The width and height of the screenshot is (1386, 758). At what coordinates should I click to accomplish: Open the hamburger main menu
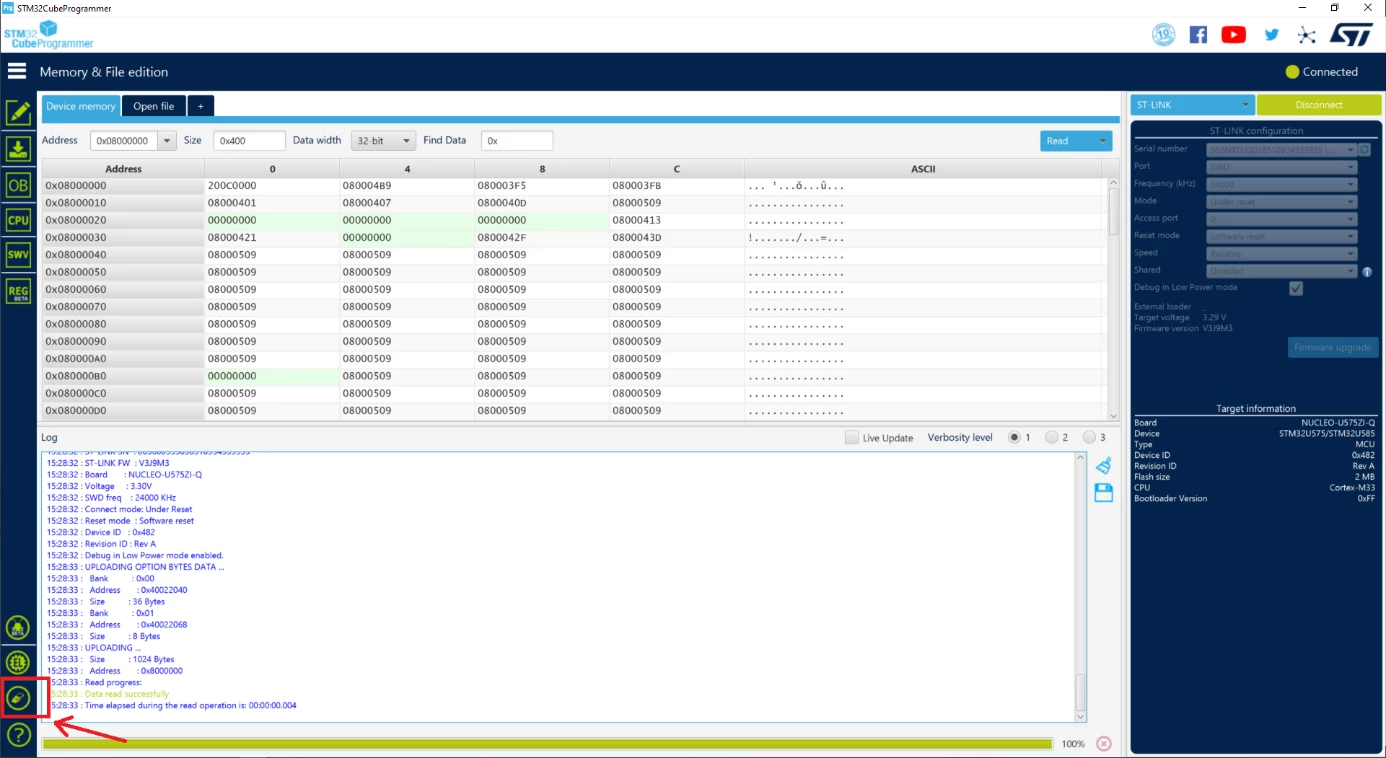(17, 71)
